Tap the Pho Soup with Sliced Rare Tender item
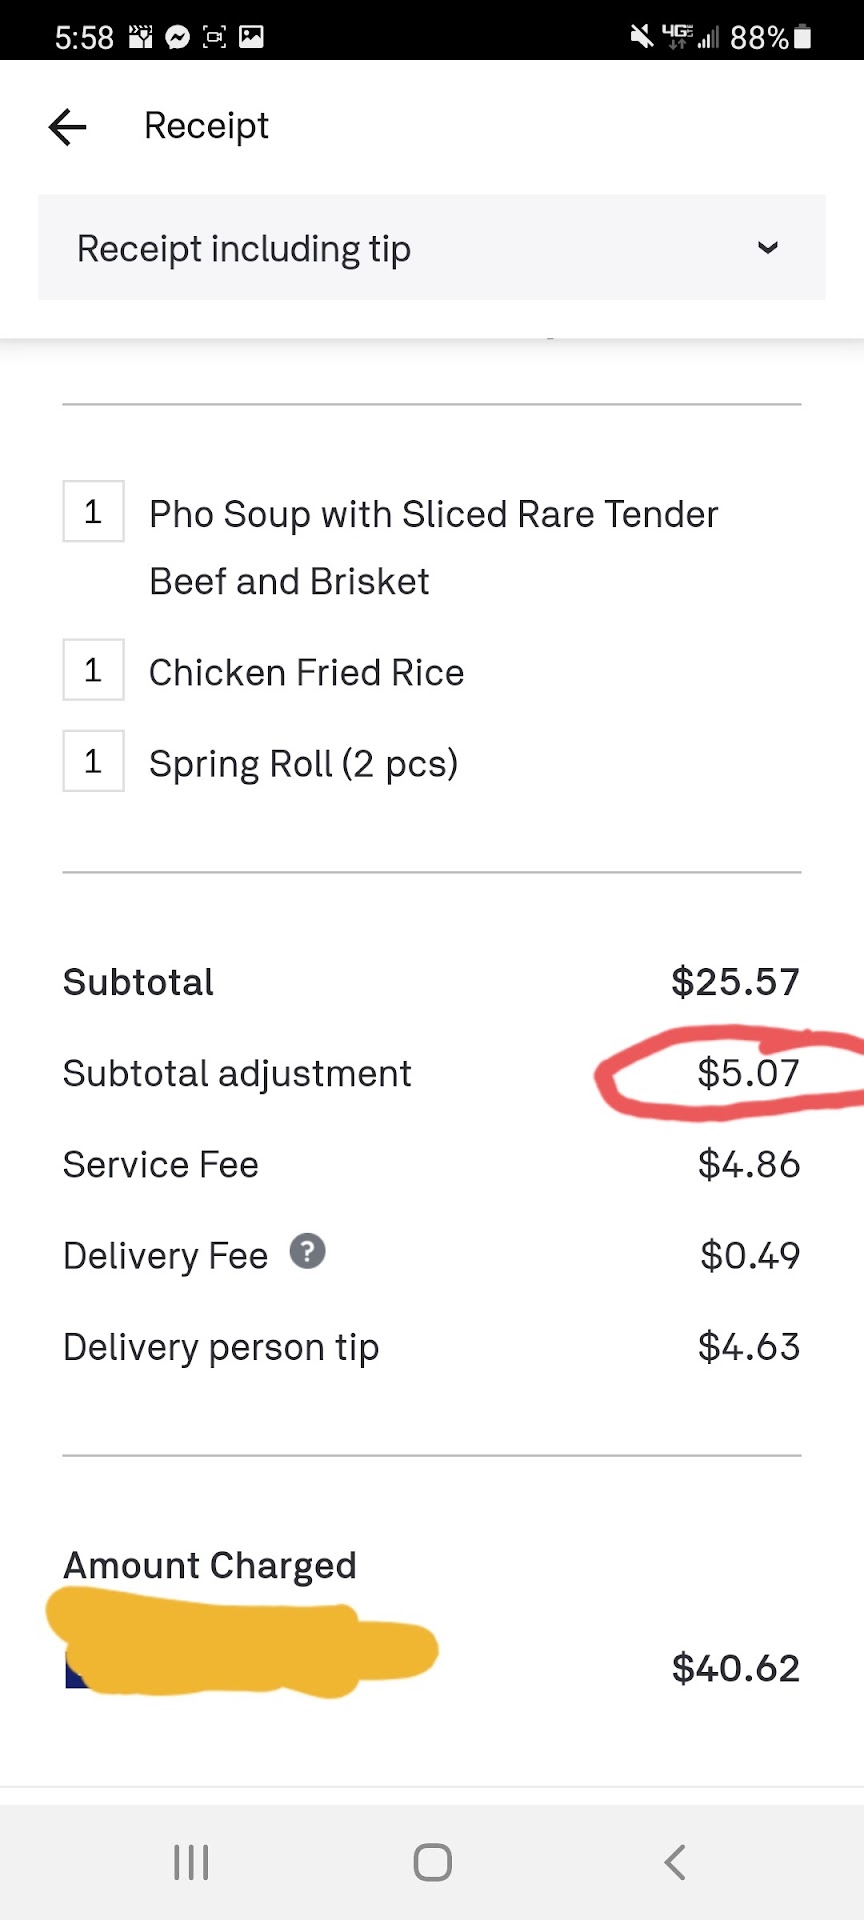 433,516
